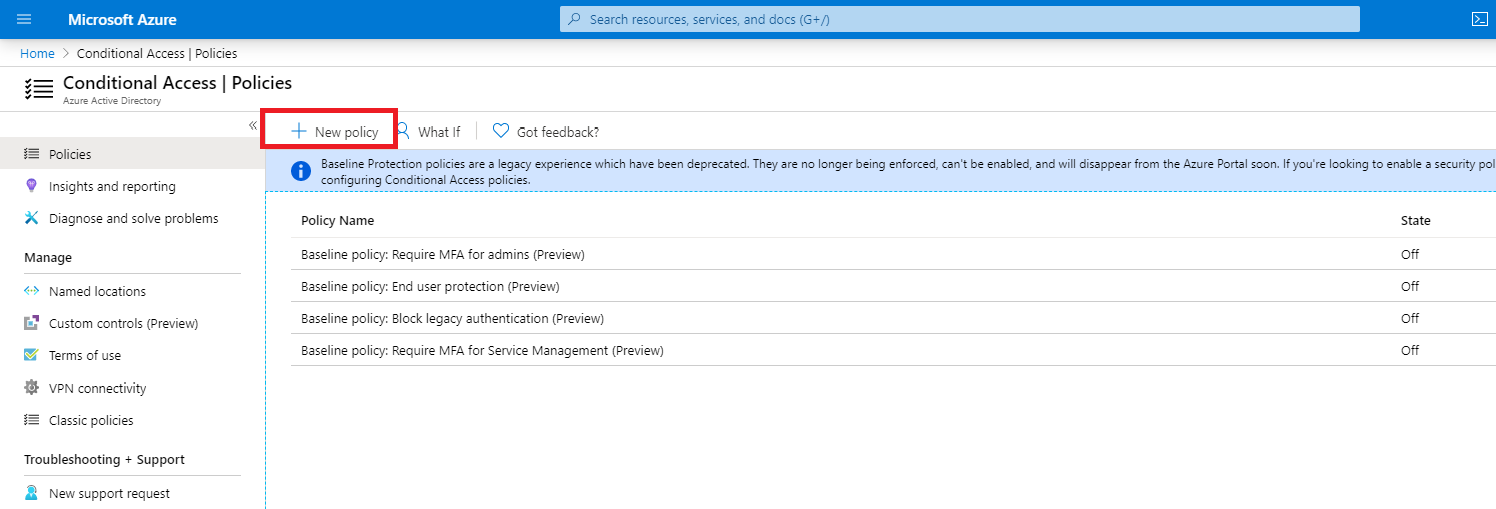Open Cloud Shell from the top bar
This screenshot has width=1496, height=509.
coord(1480,19)
